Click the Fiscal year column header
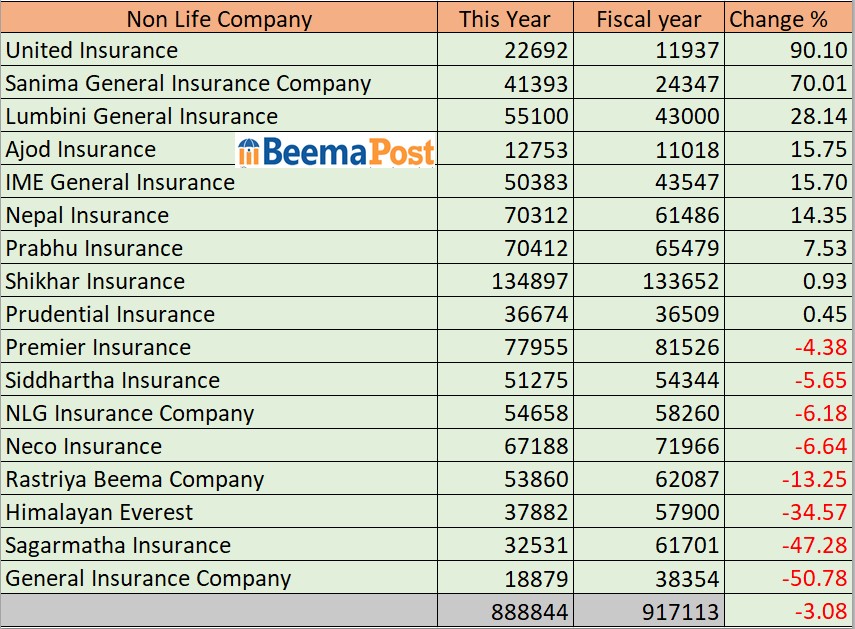 tap(649, 18)
